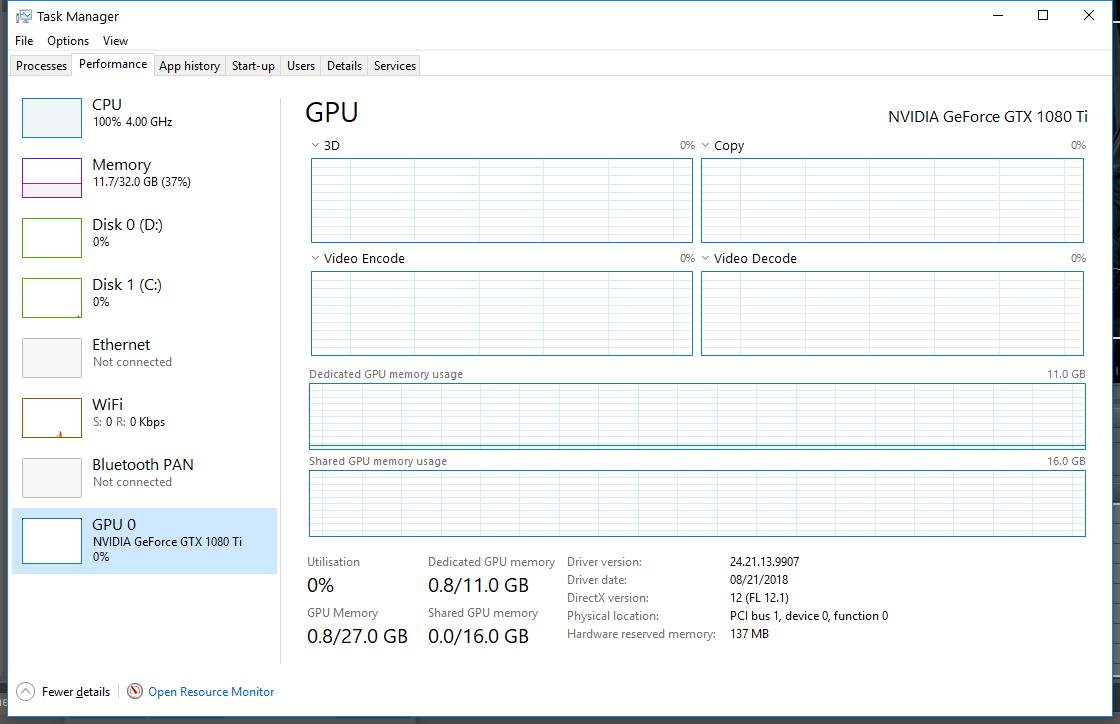The height and width of the screenshot is (724, 1120).
Task: Click the Fewer details chevron icon
Action: tap(26, 692)
